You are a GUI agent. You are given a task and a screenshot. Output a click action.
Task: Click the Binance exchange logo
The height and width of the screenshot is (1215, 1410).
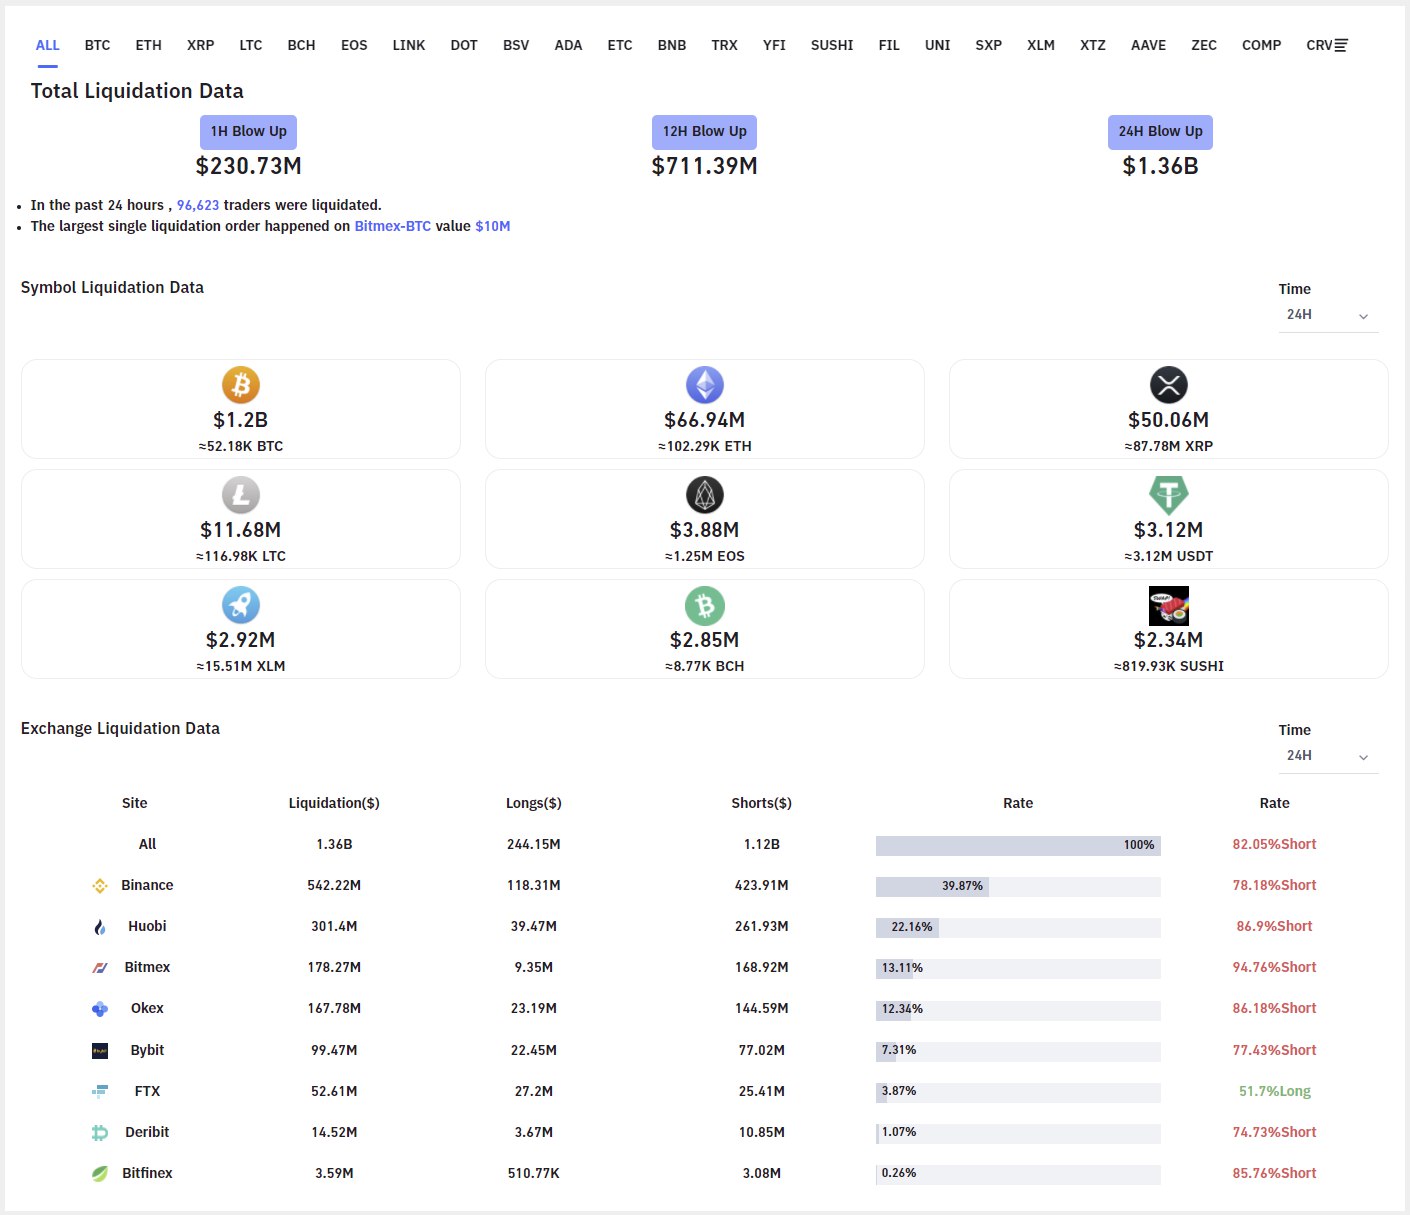[100, 885]
